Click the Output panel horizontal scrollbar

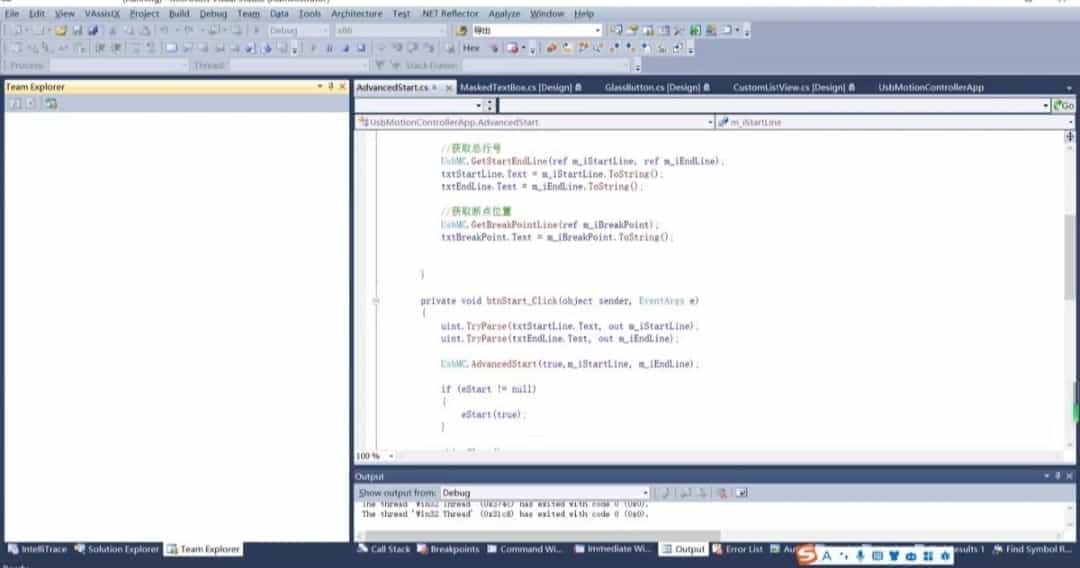point(540,535)
